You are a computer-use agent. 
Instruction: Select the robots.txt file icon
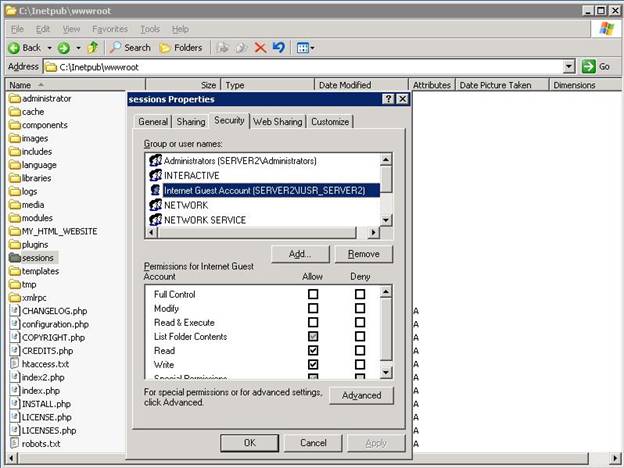(x=15, y=443)
